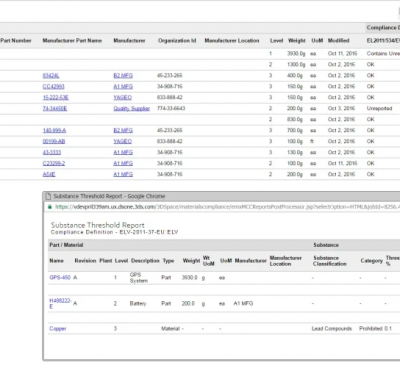Screen dimensions: 400x379
Task: Select organization id 774-33-6643
Action: click(x=171, y=109)
